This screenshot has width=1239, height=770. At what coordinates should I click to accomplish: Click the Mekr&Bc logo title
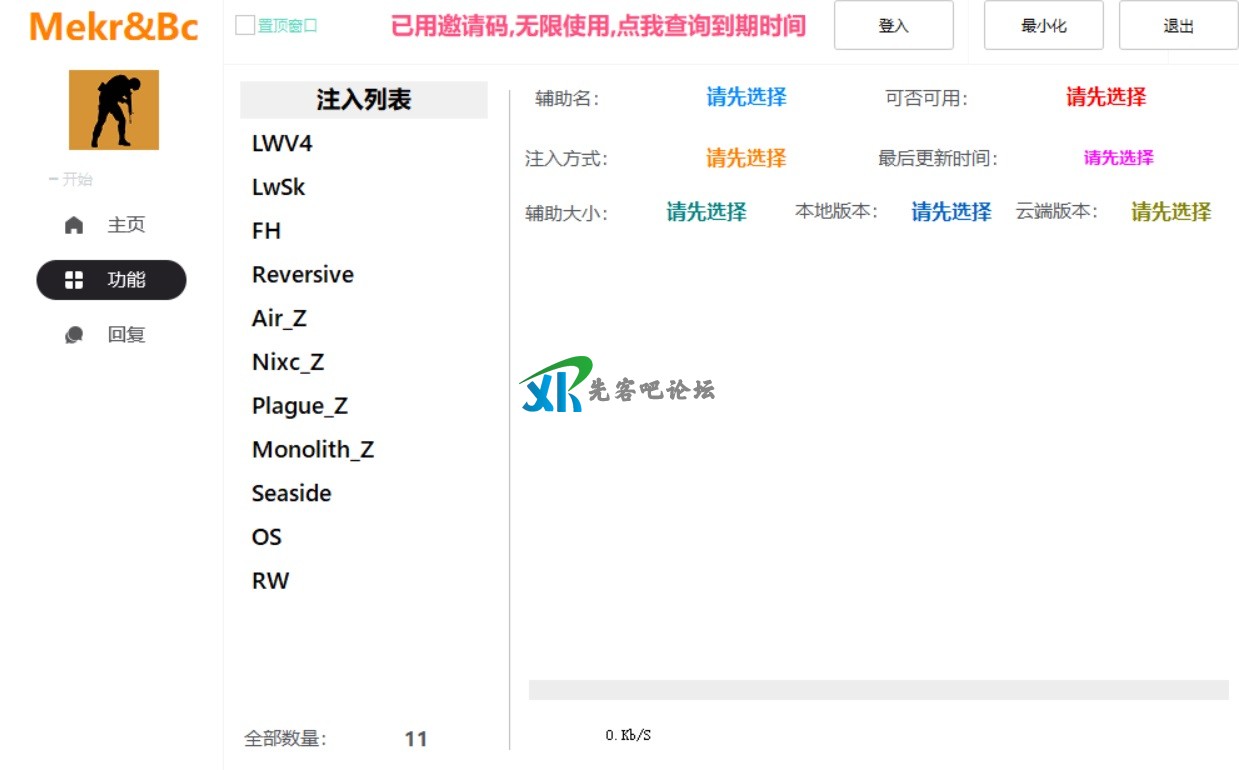pyautogui.click(x=113, y=27)
